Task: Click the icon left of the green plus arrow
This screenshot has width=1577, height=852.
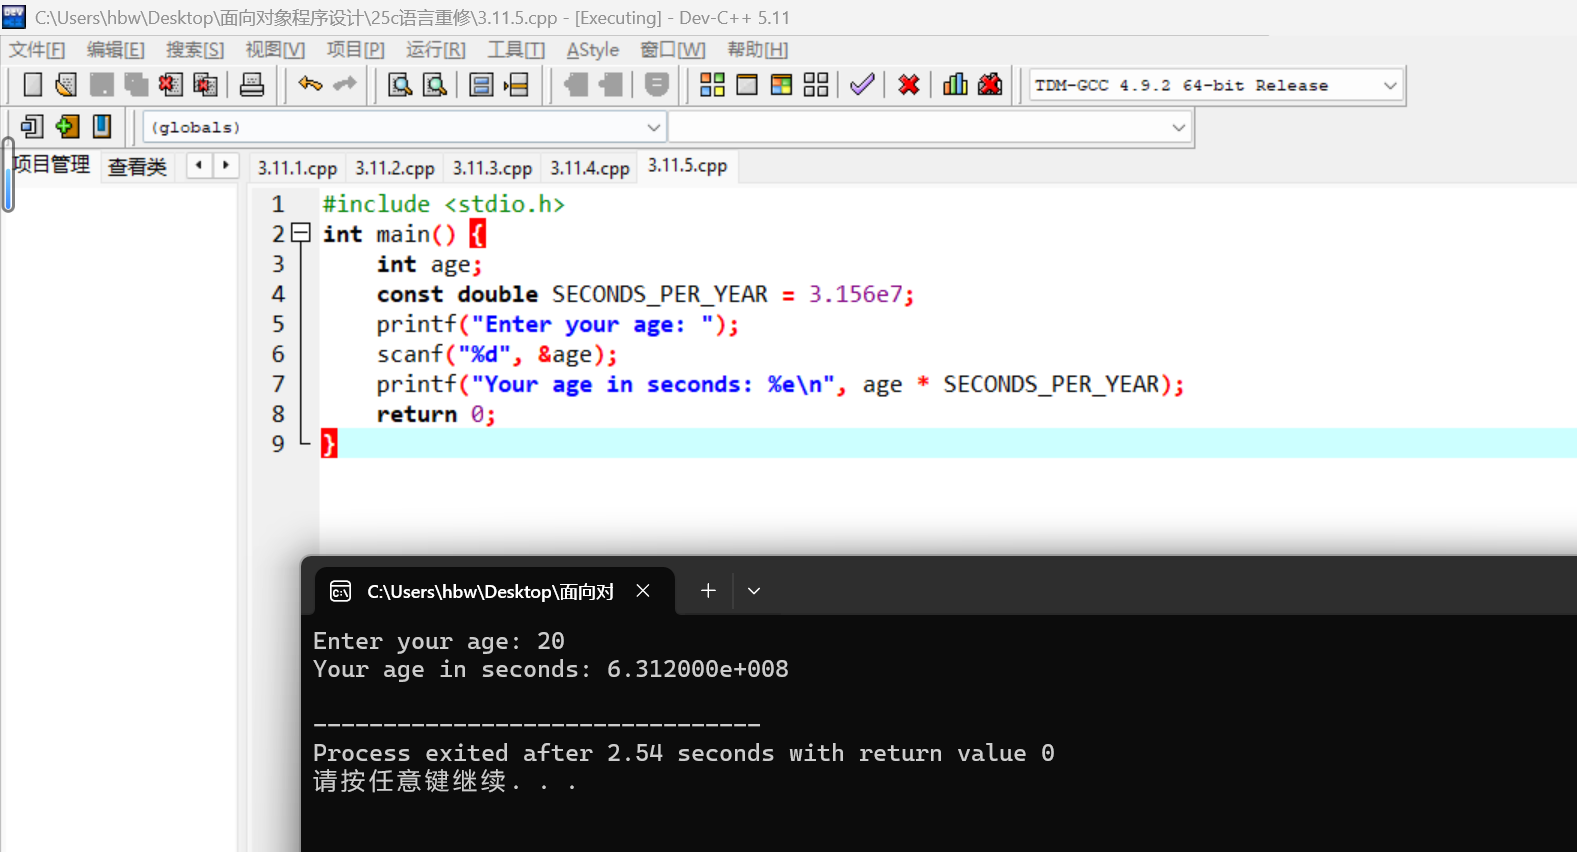Action: 32,126
